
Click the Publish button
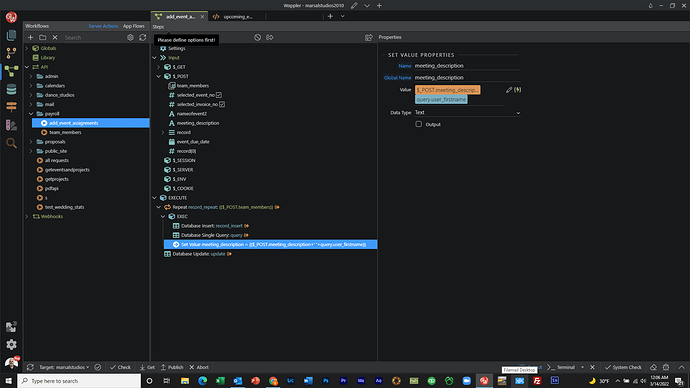coord(172,367)
